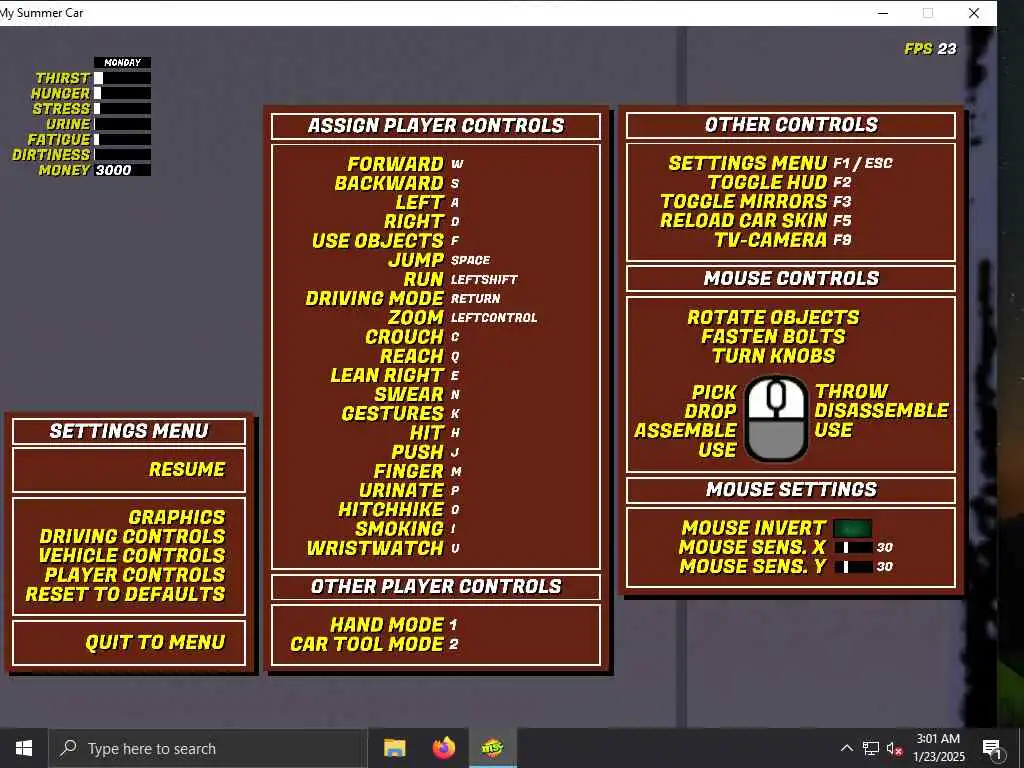Open the notification center icon
Image resolution: width=1024 pixels, height=768 pixels.
[x=992, y=749]
